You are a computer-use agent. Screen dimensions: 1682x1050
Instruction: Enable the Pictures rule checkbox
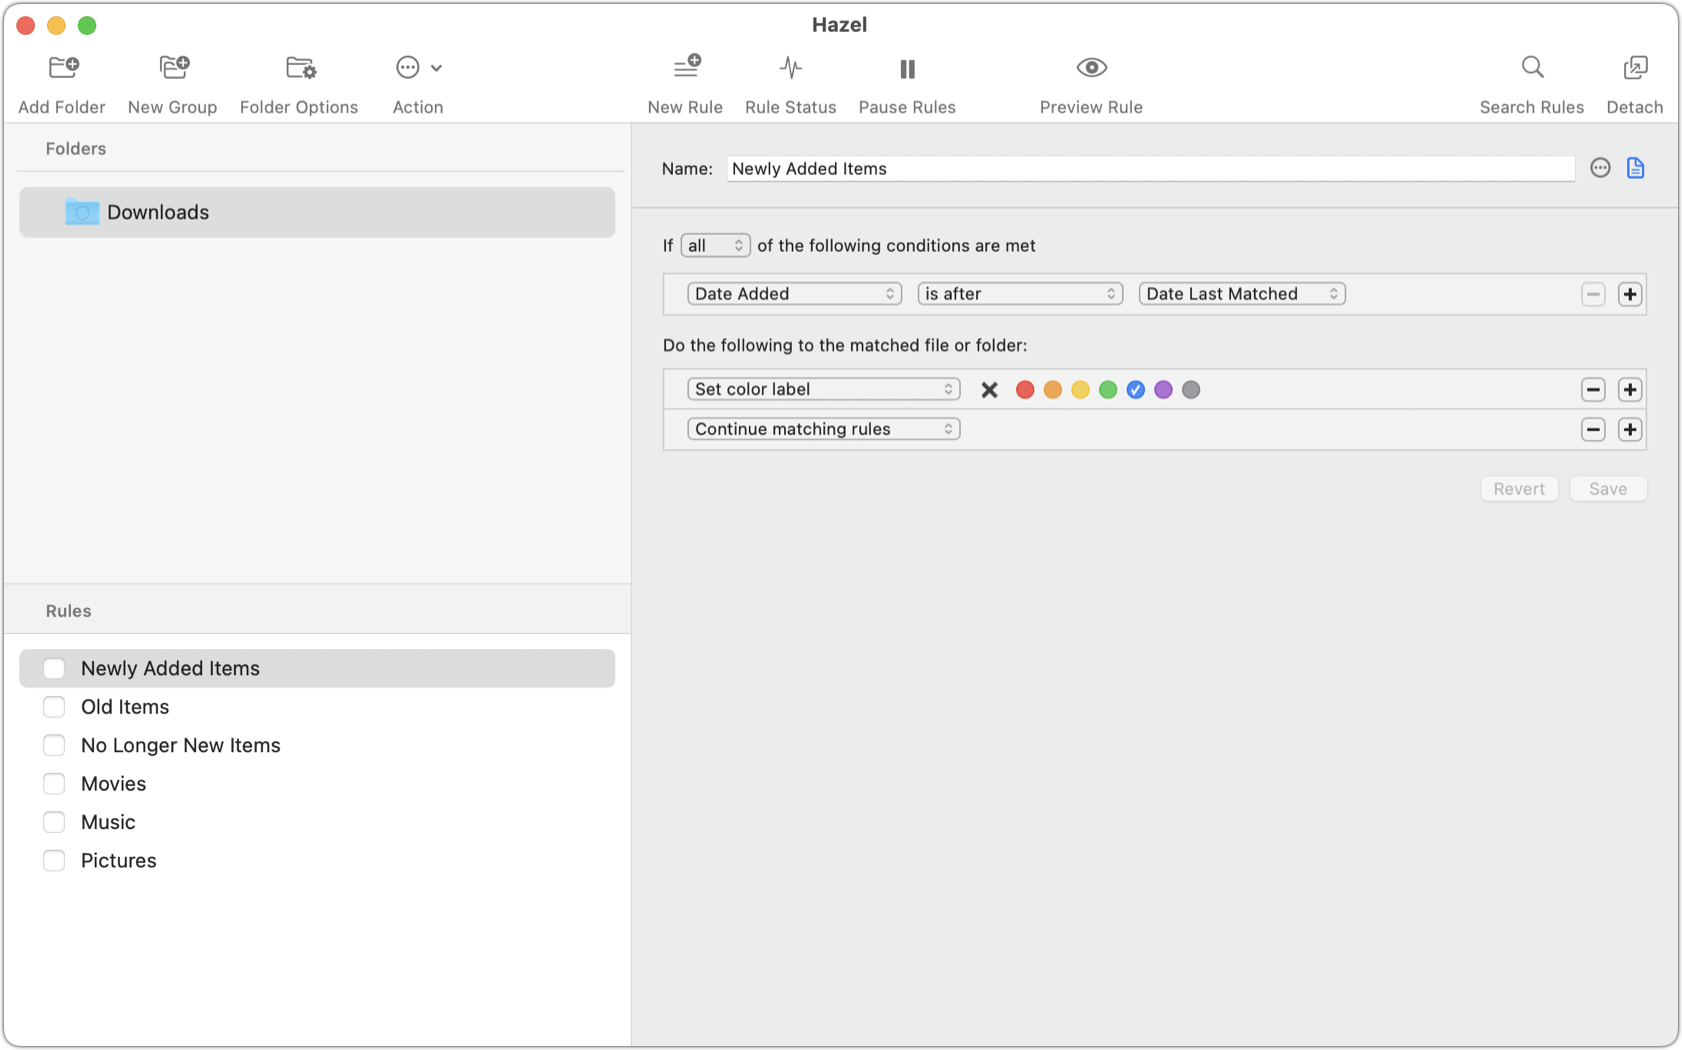pos(54,861)
